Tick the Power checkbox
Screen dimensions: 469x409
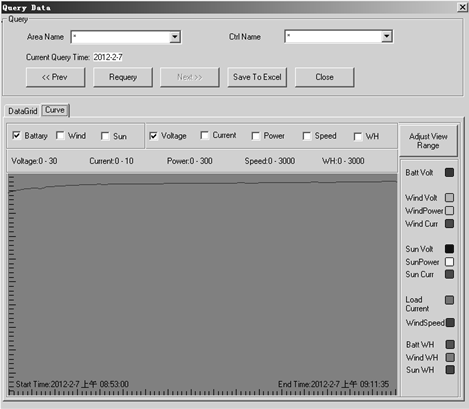tap(256, 136)
